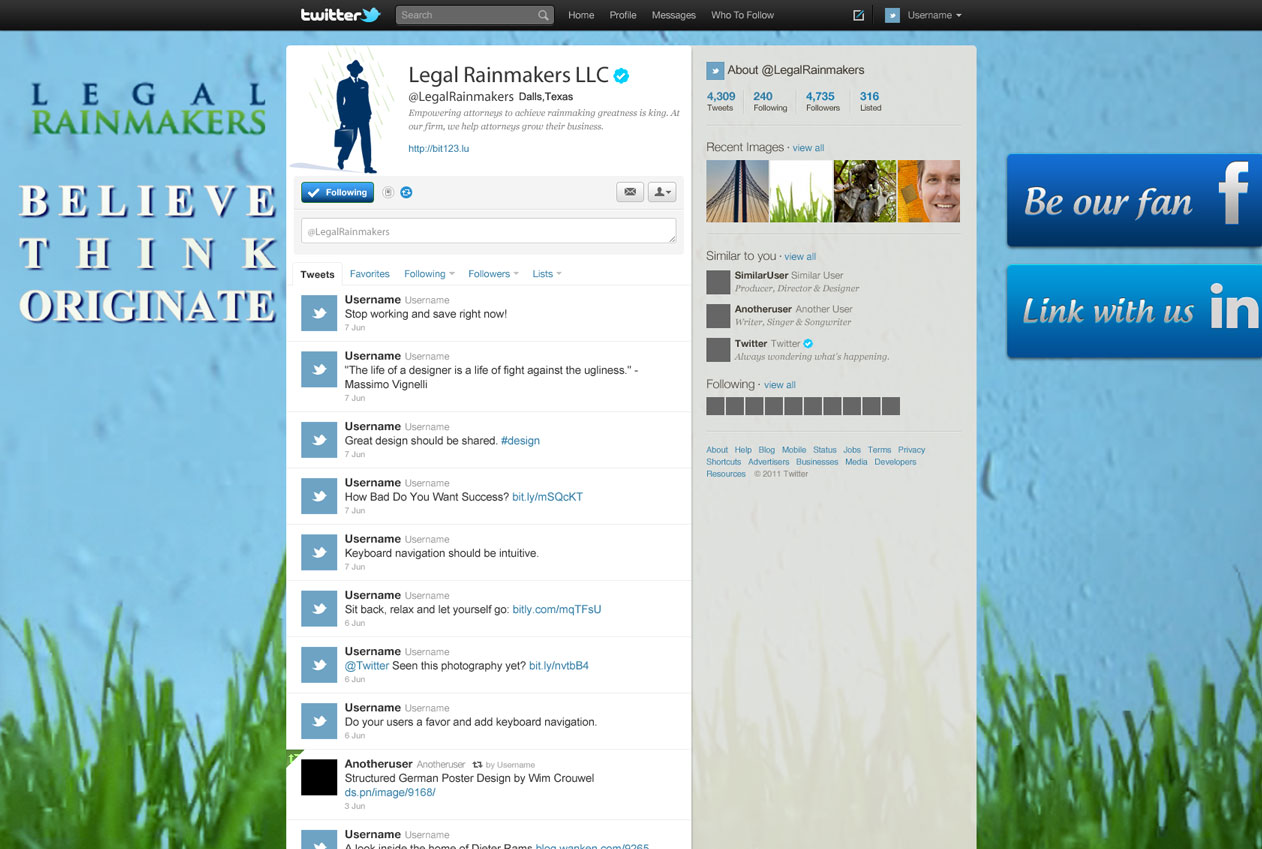Click the LinkedIn 'Link with us' banner
Image resolution: width=1262 pixels, height=849 pixels.
tap(1134, 311)
